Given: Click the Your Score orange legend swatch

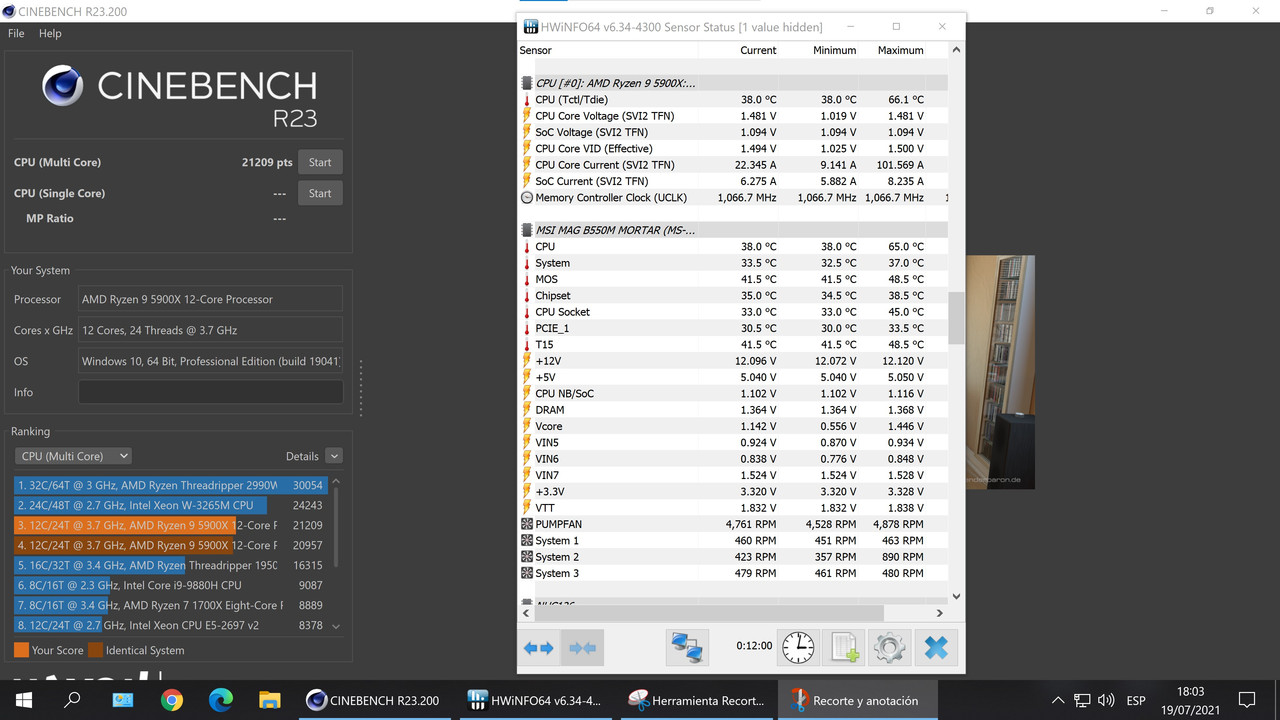Looking at the screenshot, I should pos(21,650).
